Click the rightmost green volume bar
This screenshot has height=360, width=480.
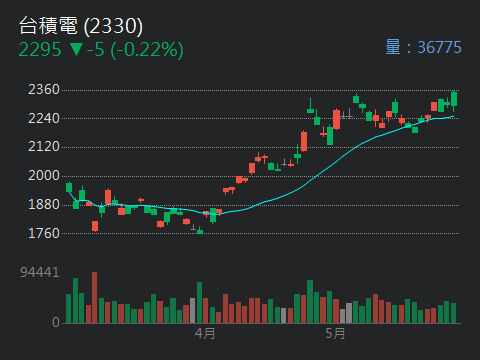(453, 313)
